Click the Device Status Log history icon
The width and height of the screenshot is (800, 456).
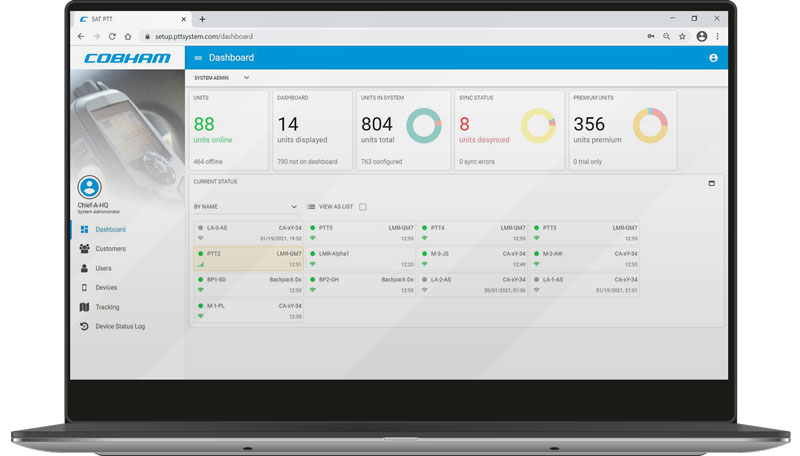click(x=84, y=326)
